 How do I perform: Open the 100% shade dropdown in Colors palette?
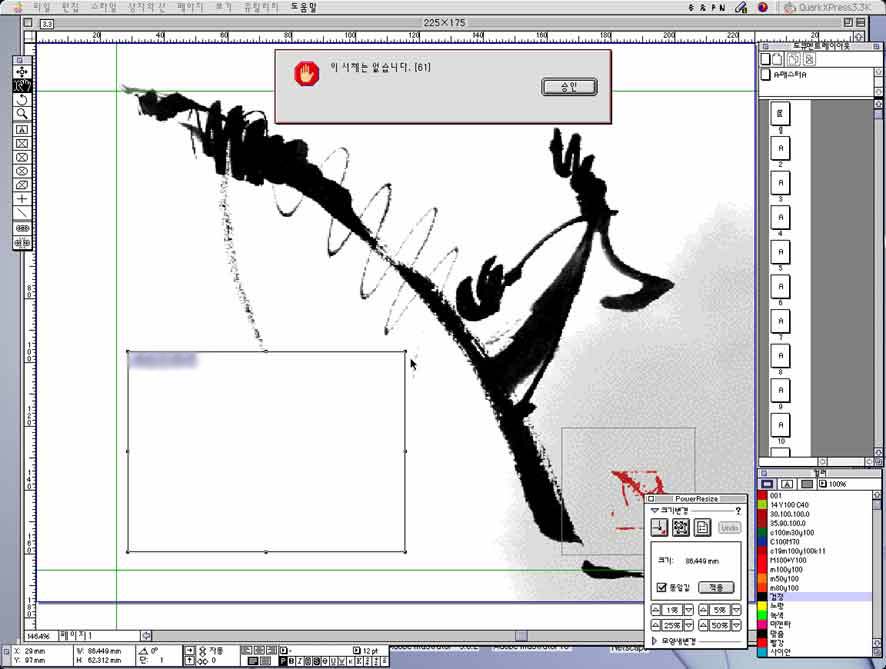coord(823,484)
